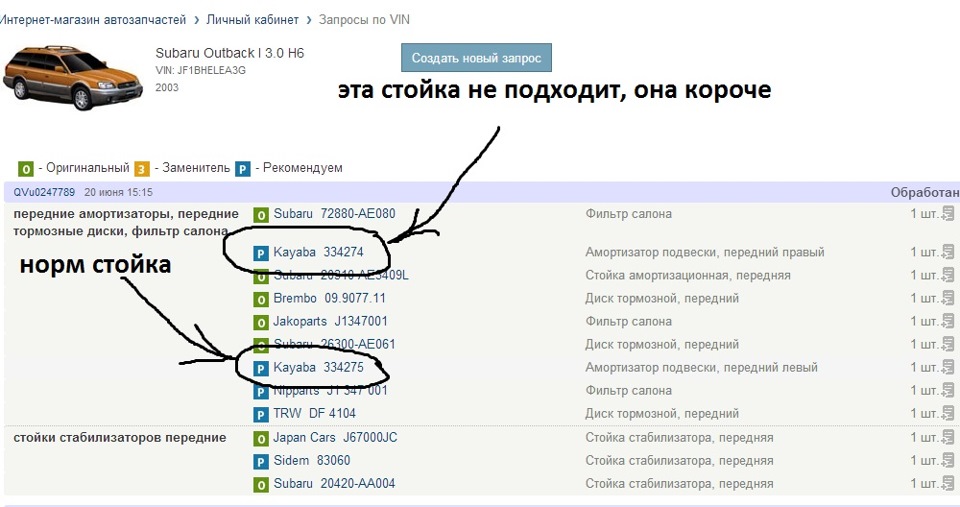960x507 pixels.
Task: Click the blue P badge beside TRW DF 4104
Action: (x=261, y=415)
